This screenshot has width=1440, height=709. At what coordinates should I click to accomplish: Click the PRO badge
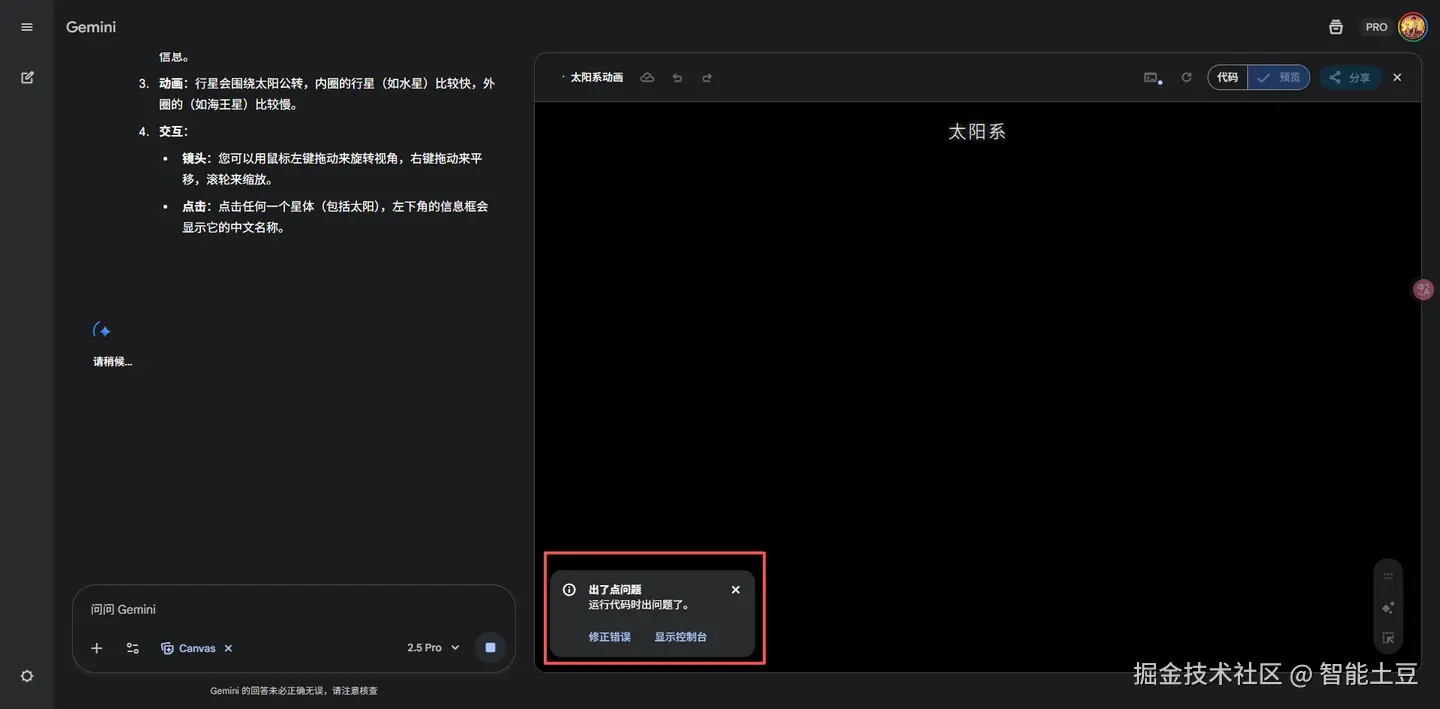pyautogui.click(x=1377, y=27)
